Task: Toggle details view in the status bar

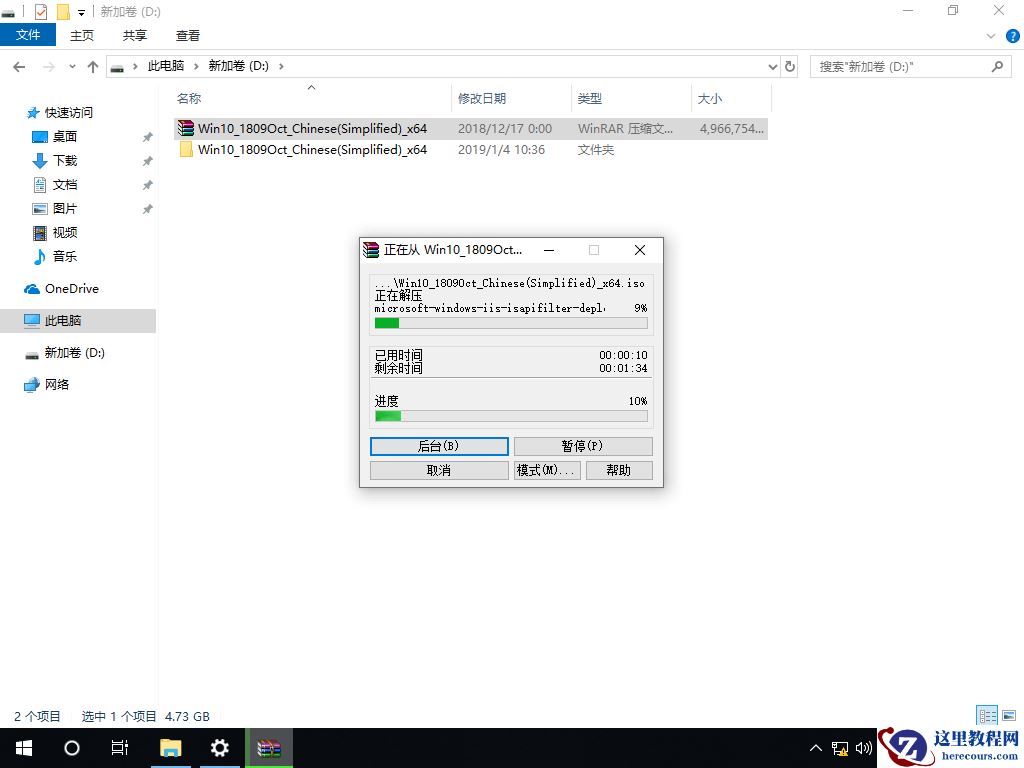Action: pos(987,715)
